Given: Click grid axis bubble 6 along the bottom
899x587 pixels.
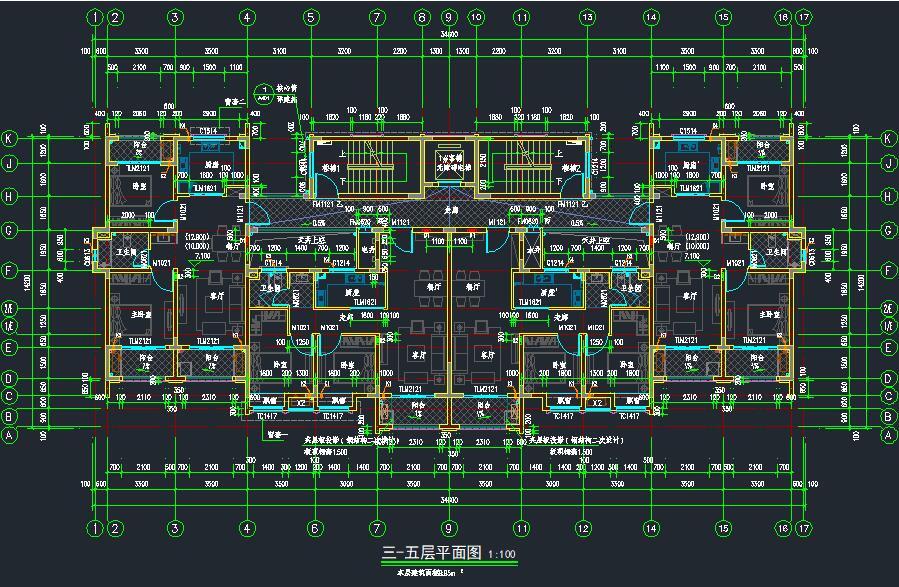Looking at the screenshot, I should [312, 528].
